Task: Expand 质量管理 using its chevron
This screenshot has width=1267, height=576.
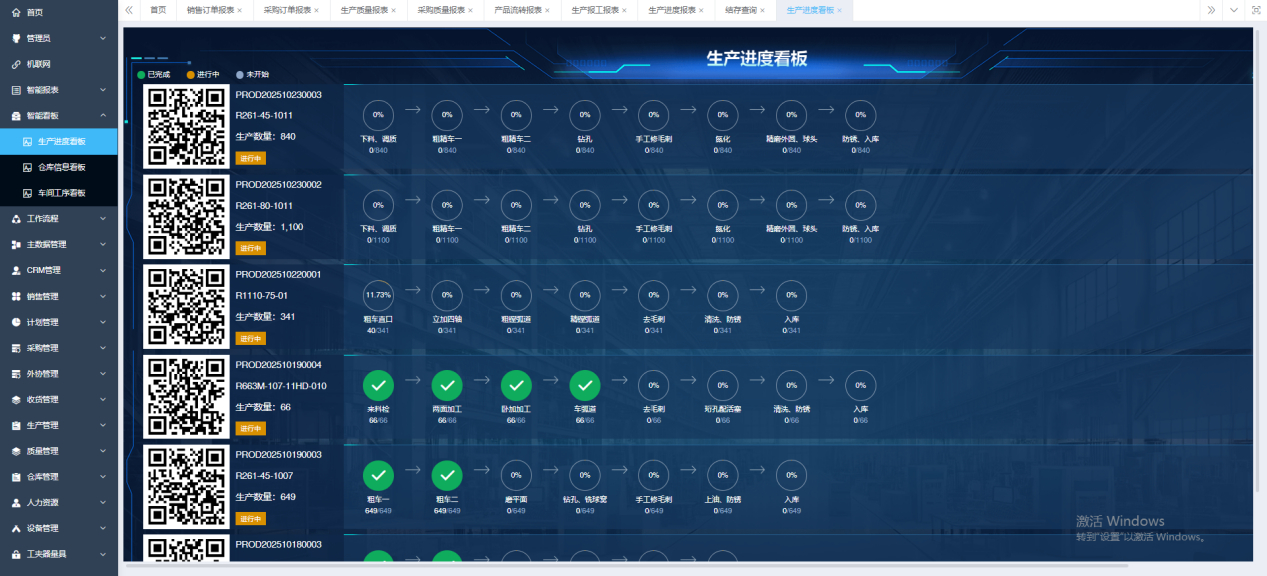Action: (103, 451)
